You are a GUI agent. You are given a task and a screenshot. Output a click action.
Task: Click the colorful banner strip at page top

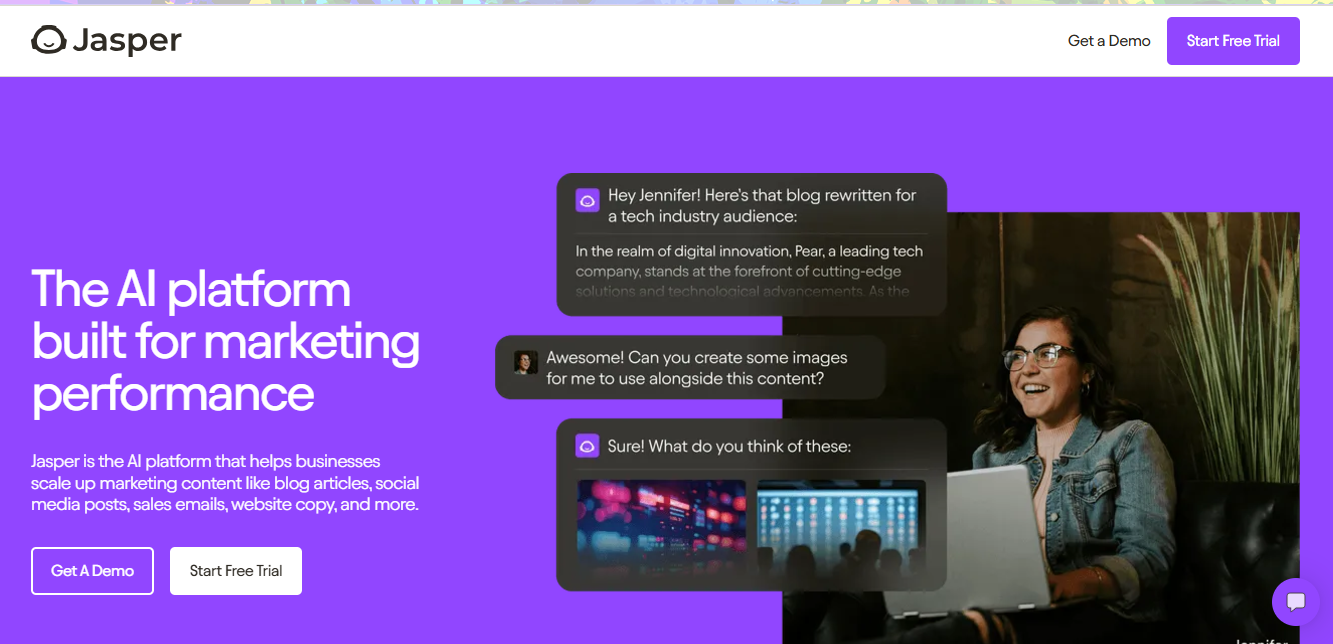coord(666,3)
